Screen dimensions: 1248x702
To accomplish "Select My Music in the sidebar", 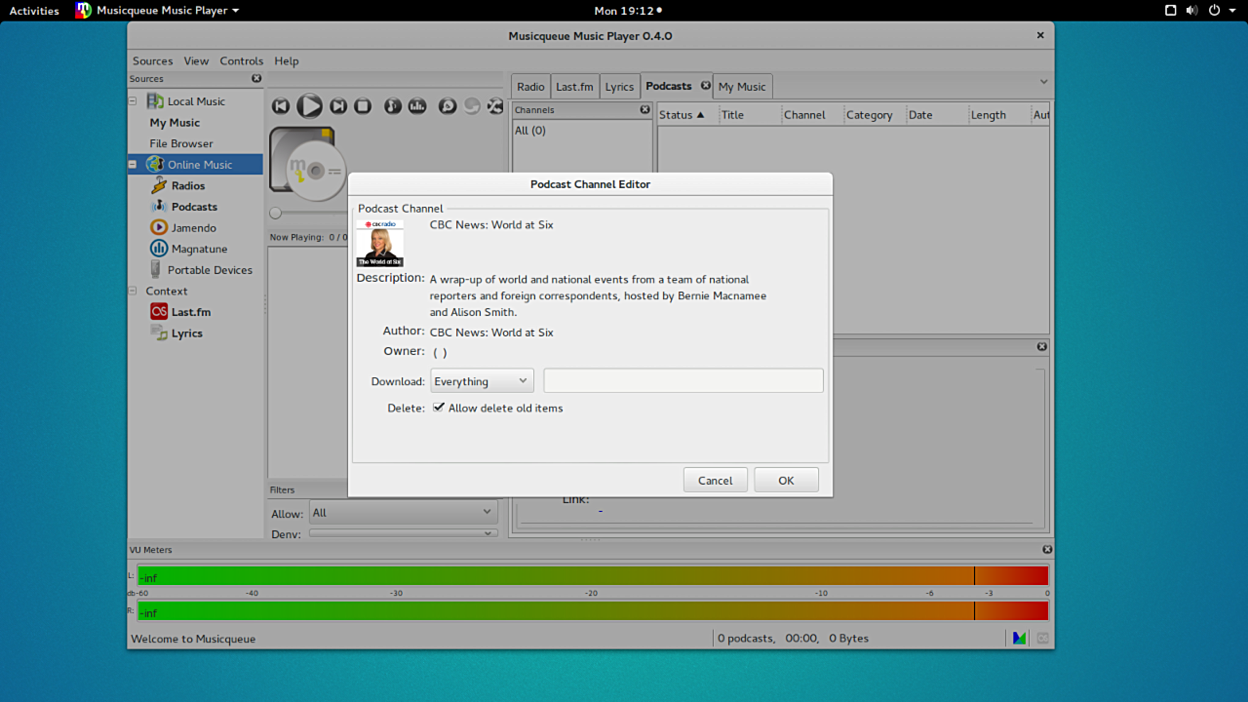I will pos(175,122).
